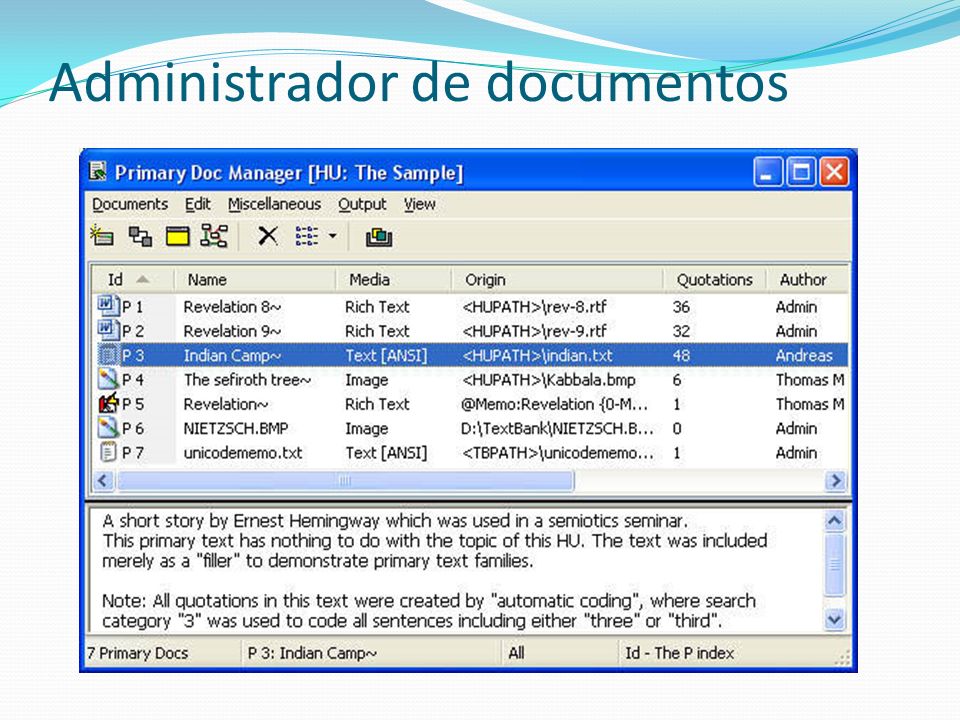The width and height of the screenshot is (960, 720).
Task: Click the list view style icon
Action: pyautogui.click(x=306, y=236)
